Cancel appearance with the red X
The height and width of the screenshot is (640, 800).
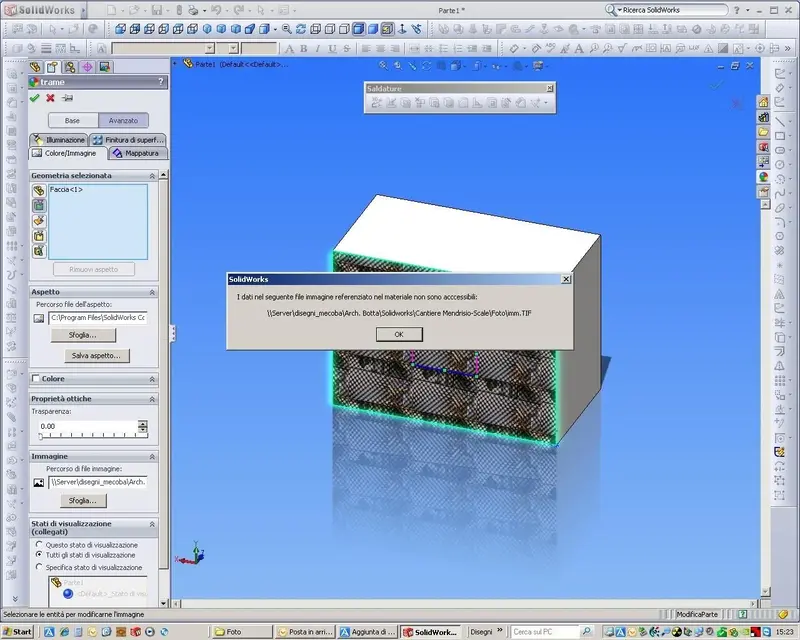coord(50,98)
